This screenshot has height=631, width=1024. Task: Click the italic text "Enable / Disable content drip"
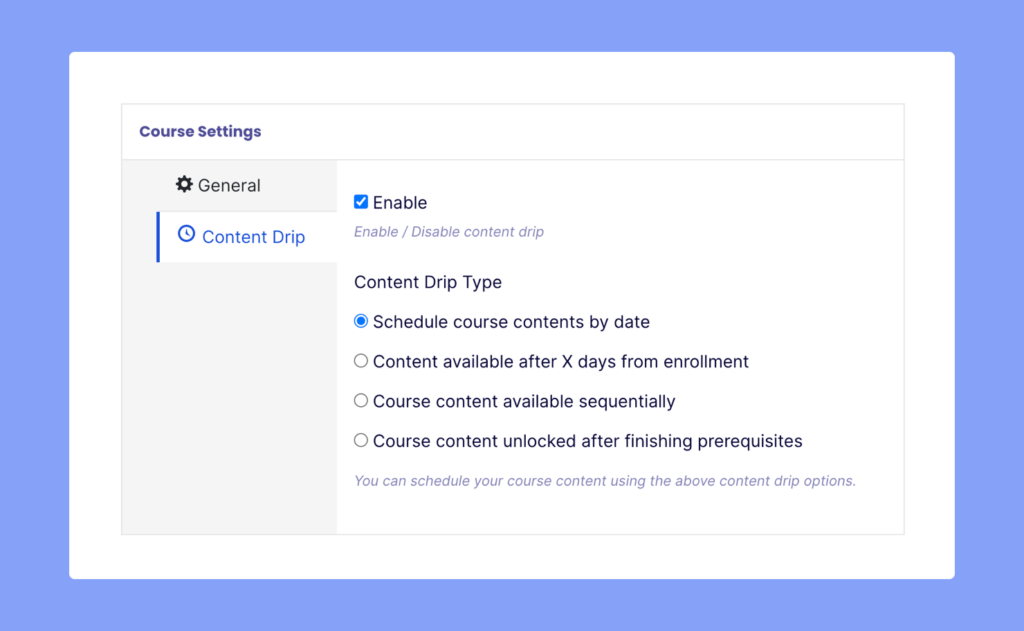point(448,231)
